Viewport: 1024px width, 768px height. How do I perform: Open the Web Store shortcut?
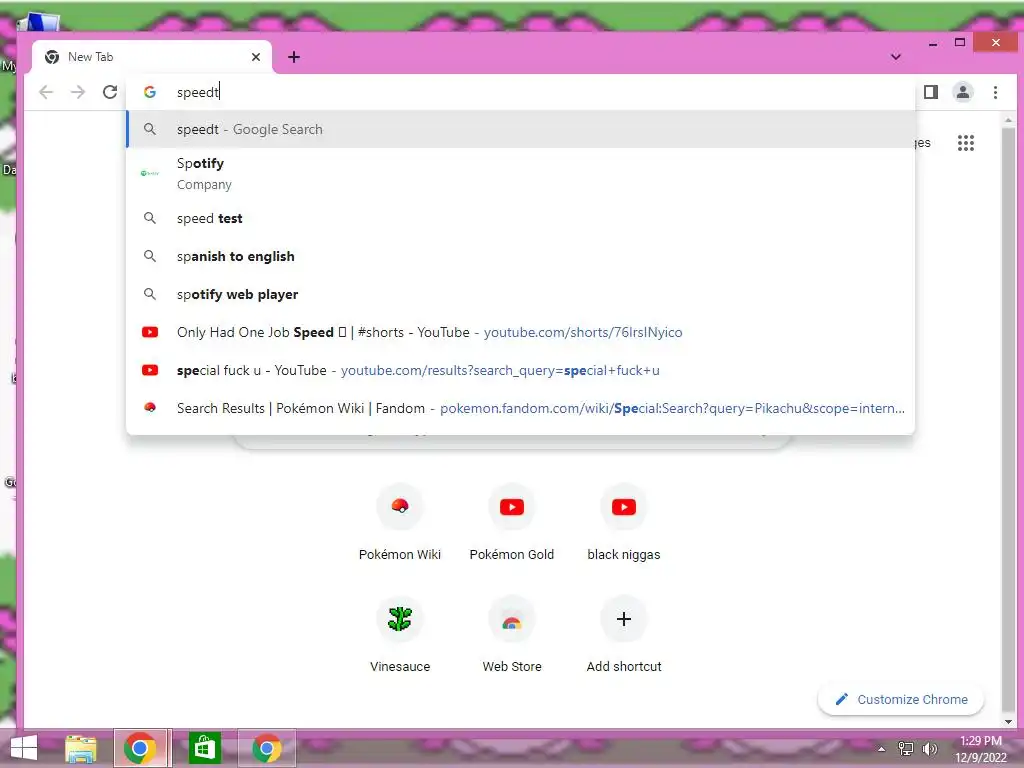[x=511, y=634]
